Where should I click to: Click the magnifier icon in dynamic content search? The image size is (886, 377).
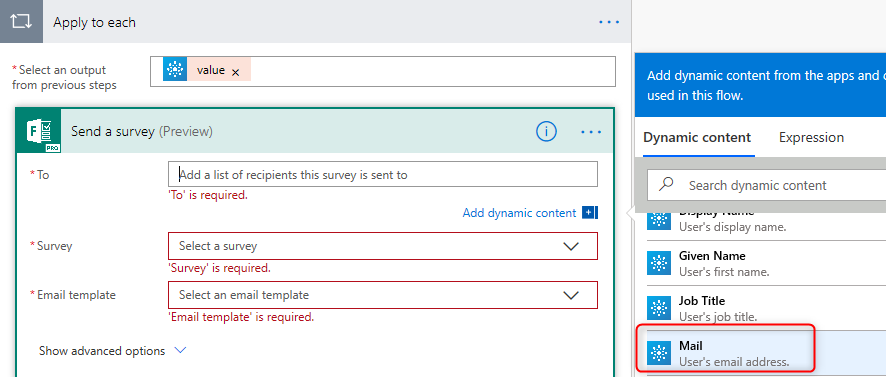click(x=667, y=185)
